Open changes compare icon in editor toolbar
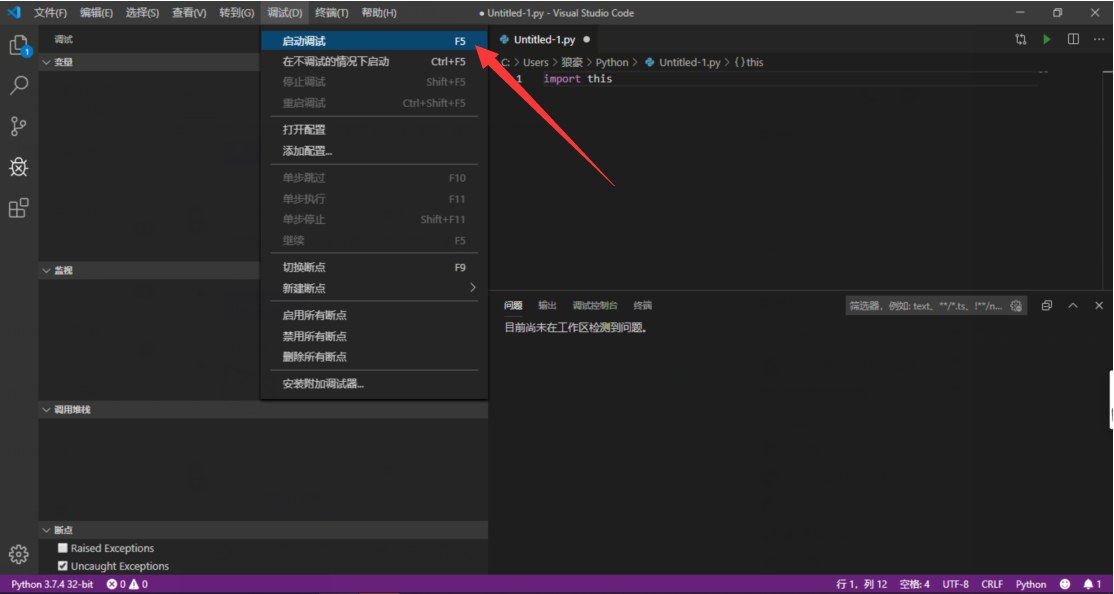The image size is (1114, 594). [1021, 40]
